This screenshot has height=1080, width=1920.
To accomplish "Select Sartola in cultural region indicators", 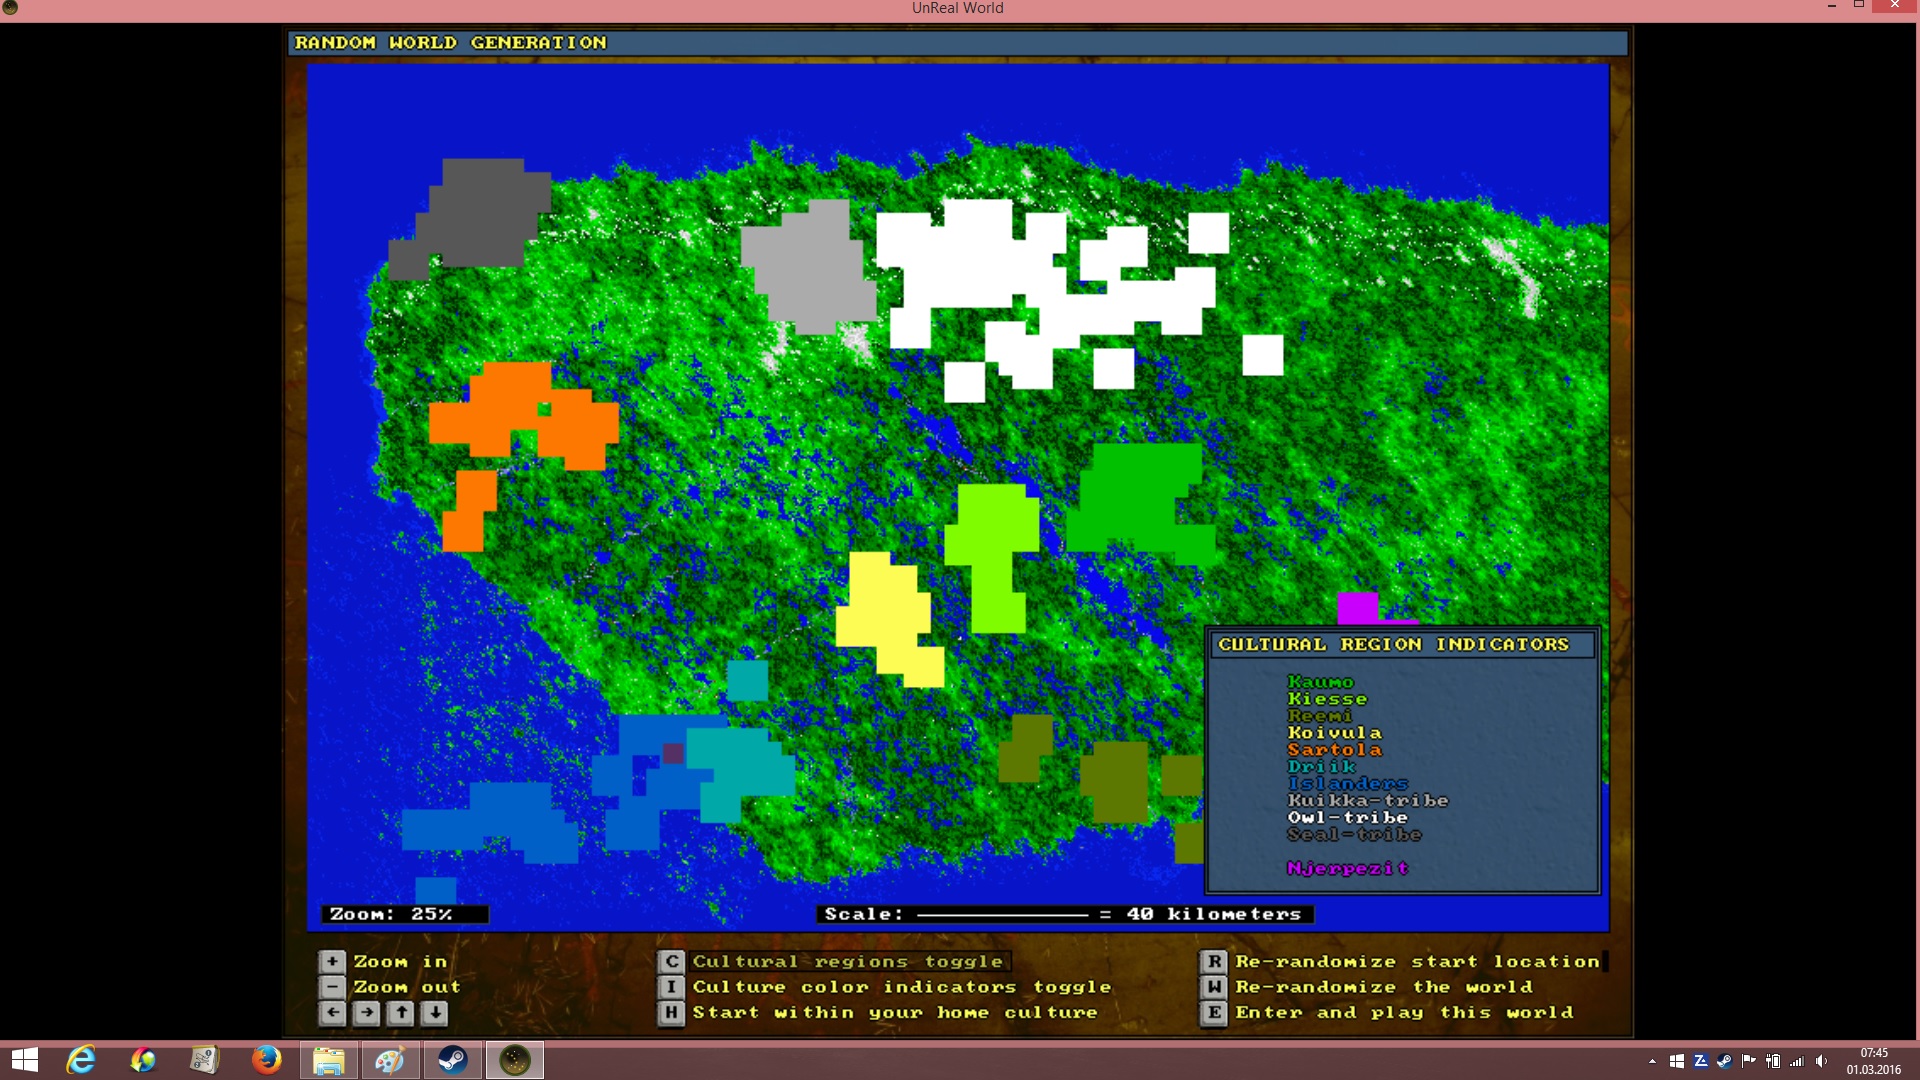I will (1334, 750).
